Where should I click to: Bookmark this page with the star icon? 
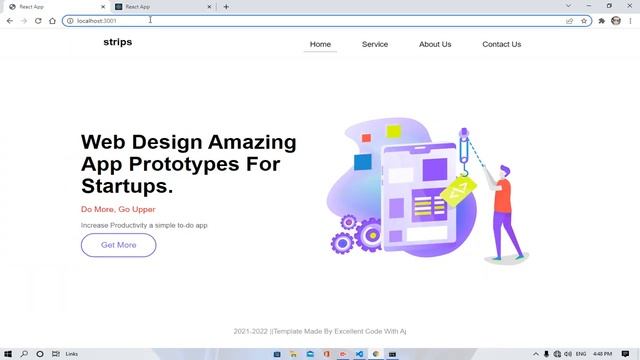pos(584,21)
